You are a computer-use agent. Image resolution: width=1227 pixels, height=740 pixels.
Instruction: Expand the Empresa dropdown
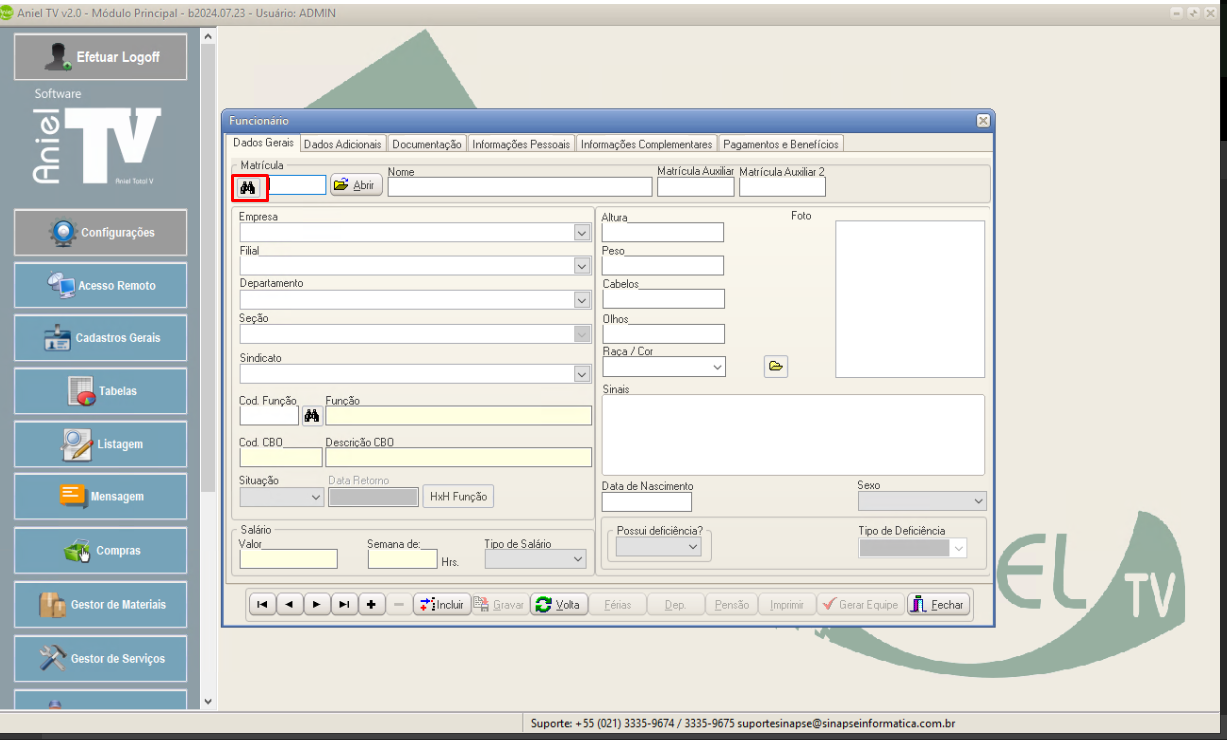[581, 232]
